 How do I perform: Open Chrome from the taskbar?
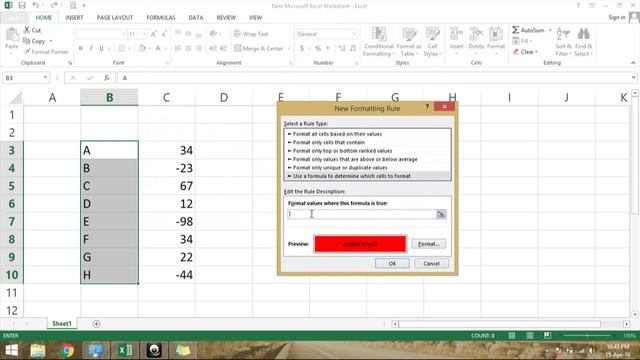tap(67, 351)
